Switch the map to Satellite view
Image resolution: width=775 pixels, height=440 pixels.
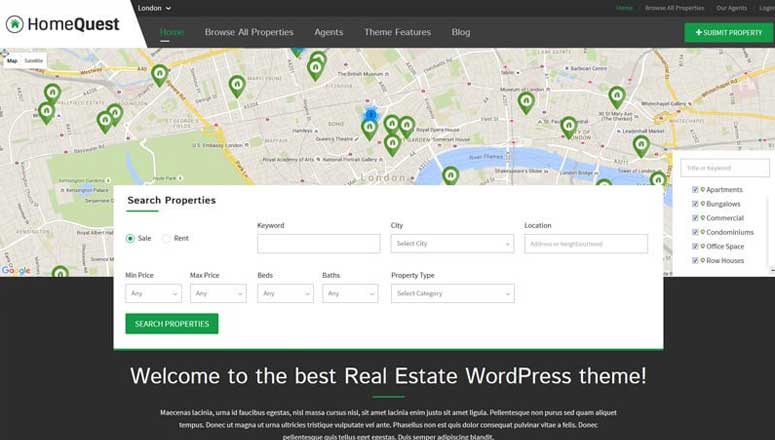(x=34, y=61)
